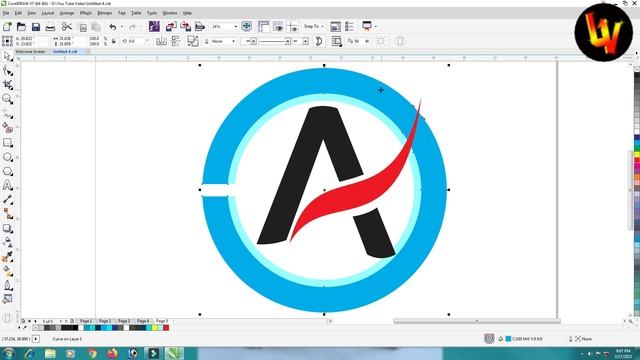The height and width of the screenshot is (360, 640).
Task: Print the document
Action: coord(50,27)
